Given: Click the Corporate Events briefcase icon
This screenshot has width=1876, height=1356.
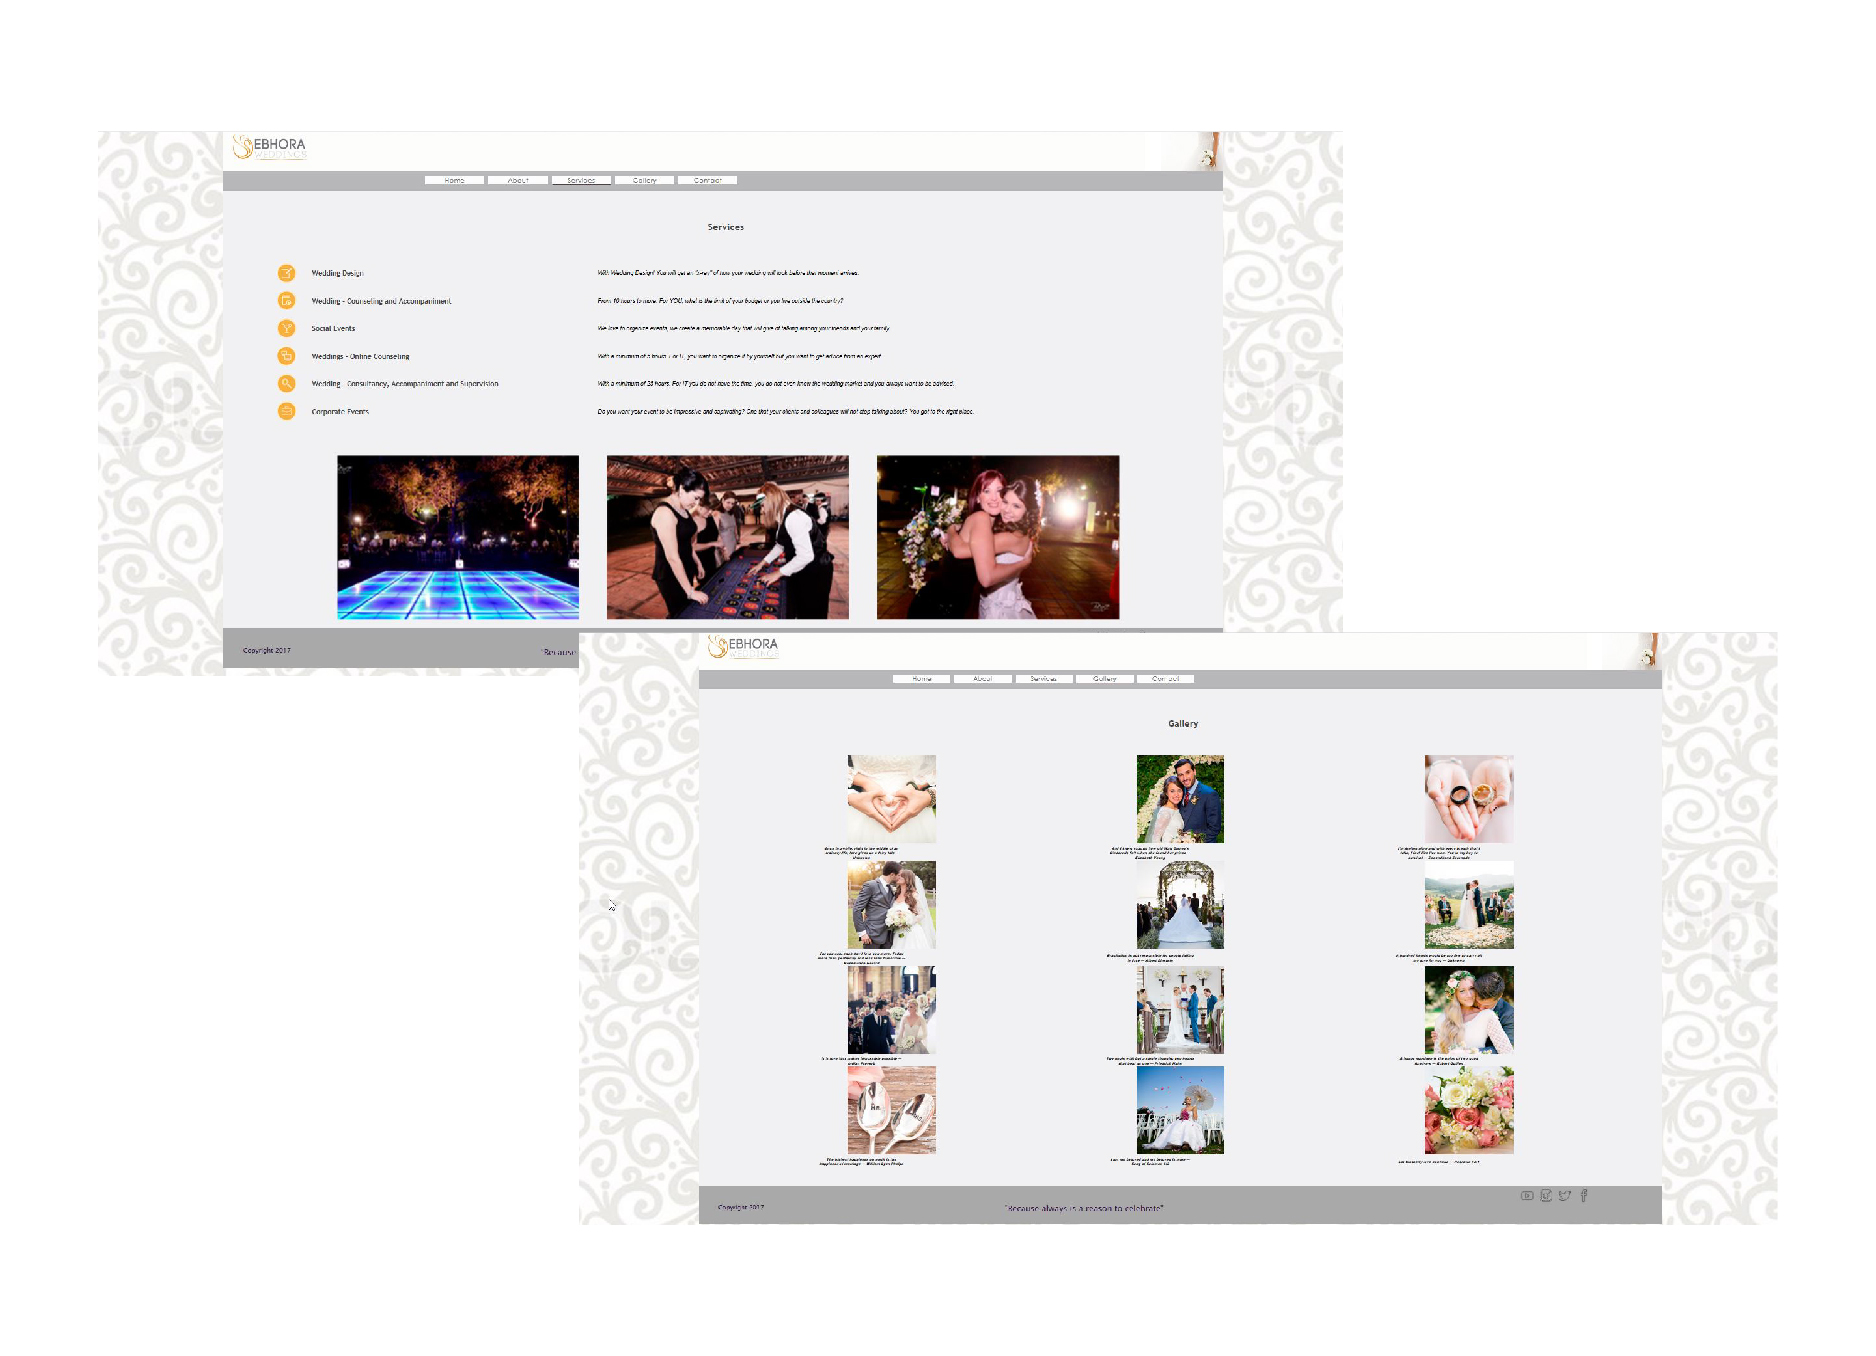Looking at the screenshot, I should 286,411.
